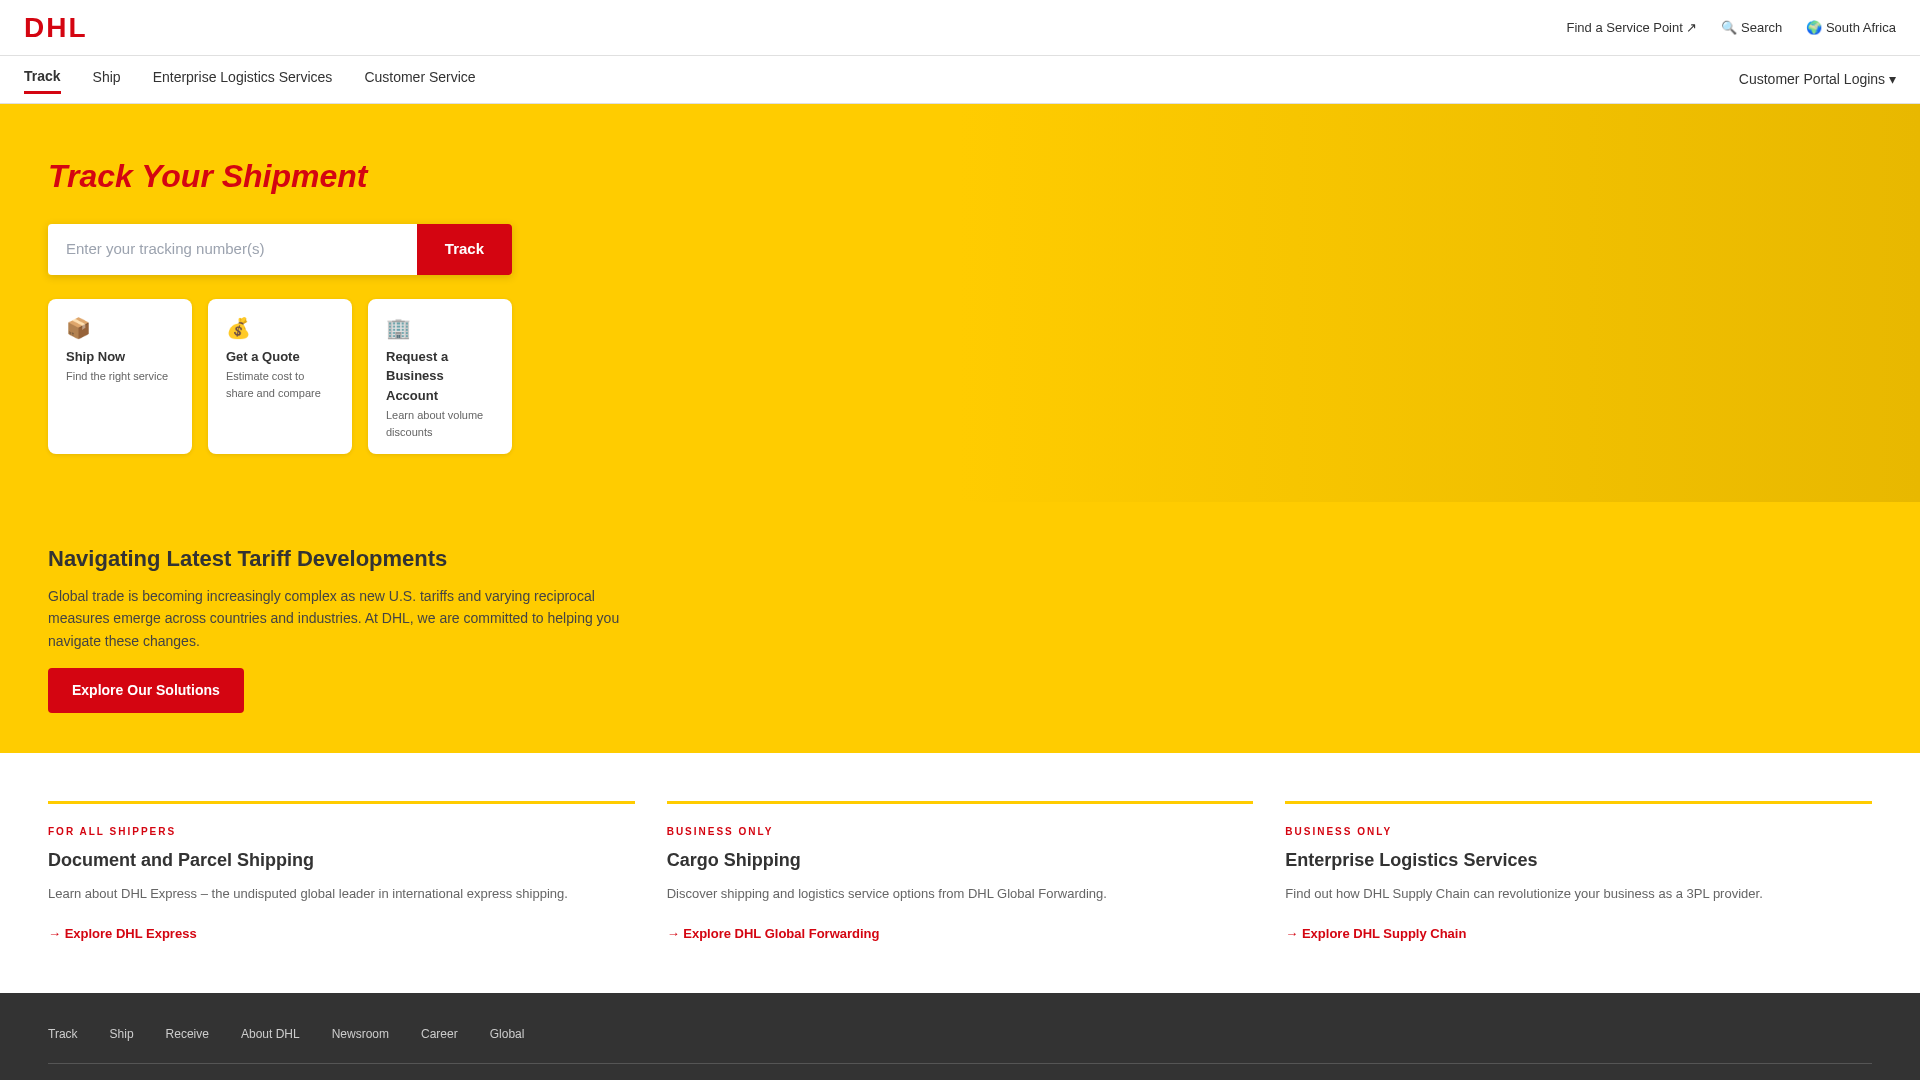1920x1080 pixels.
Task: Click Explore Our Solutions button
Action: (x=146, y=690)
